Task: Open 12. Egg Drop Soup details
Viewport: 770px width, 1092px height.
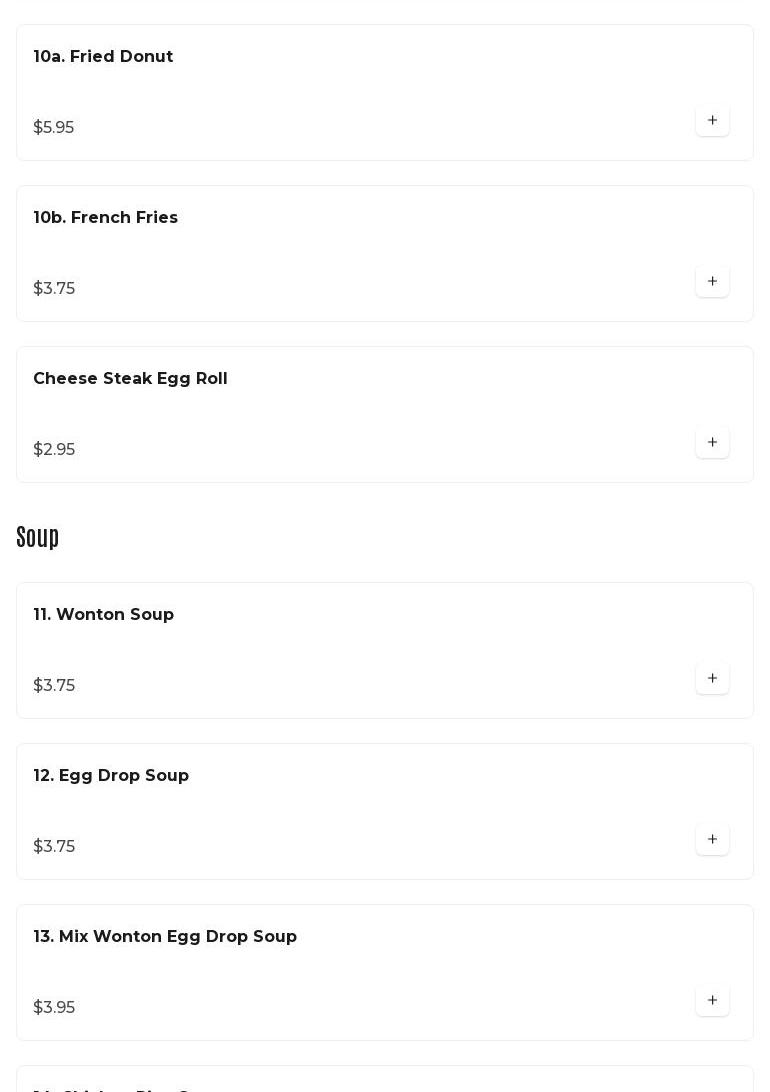Action: coord(111,776)
